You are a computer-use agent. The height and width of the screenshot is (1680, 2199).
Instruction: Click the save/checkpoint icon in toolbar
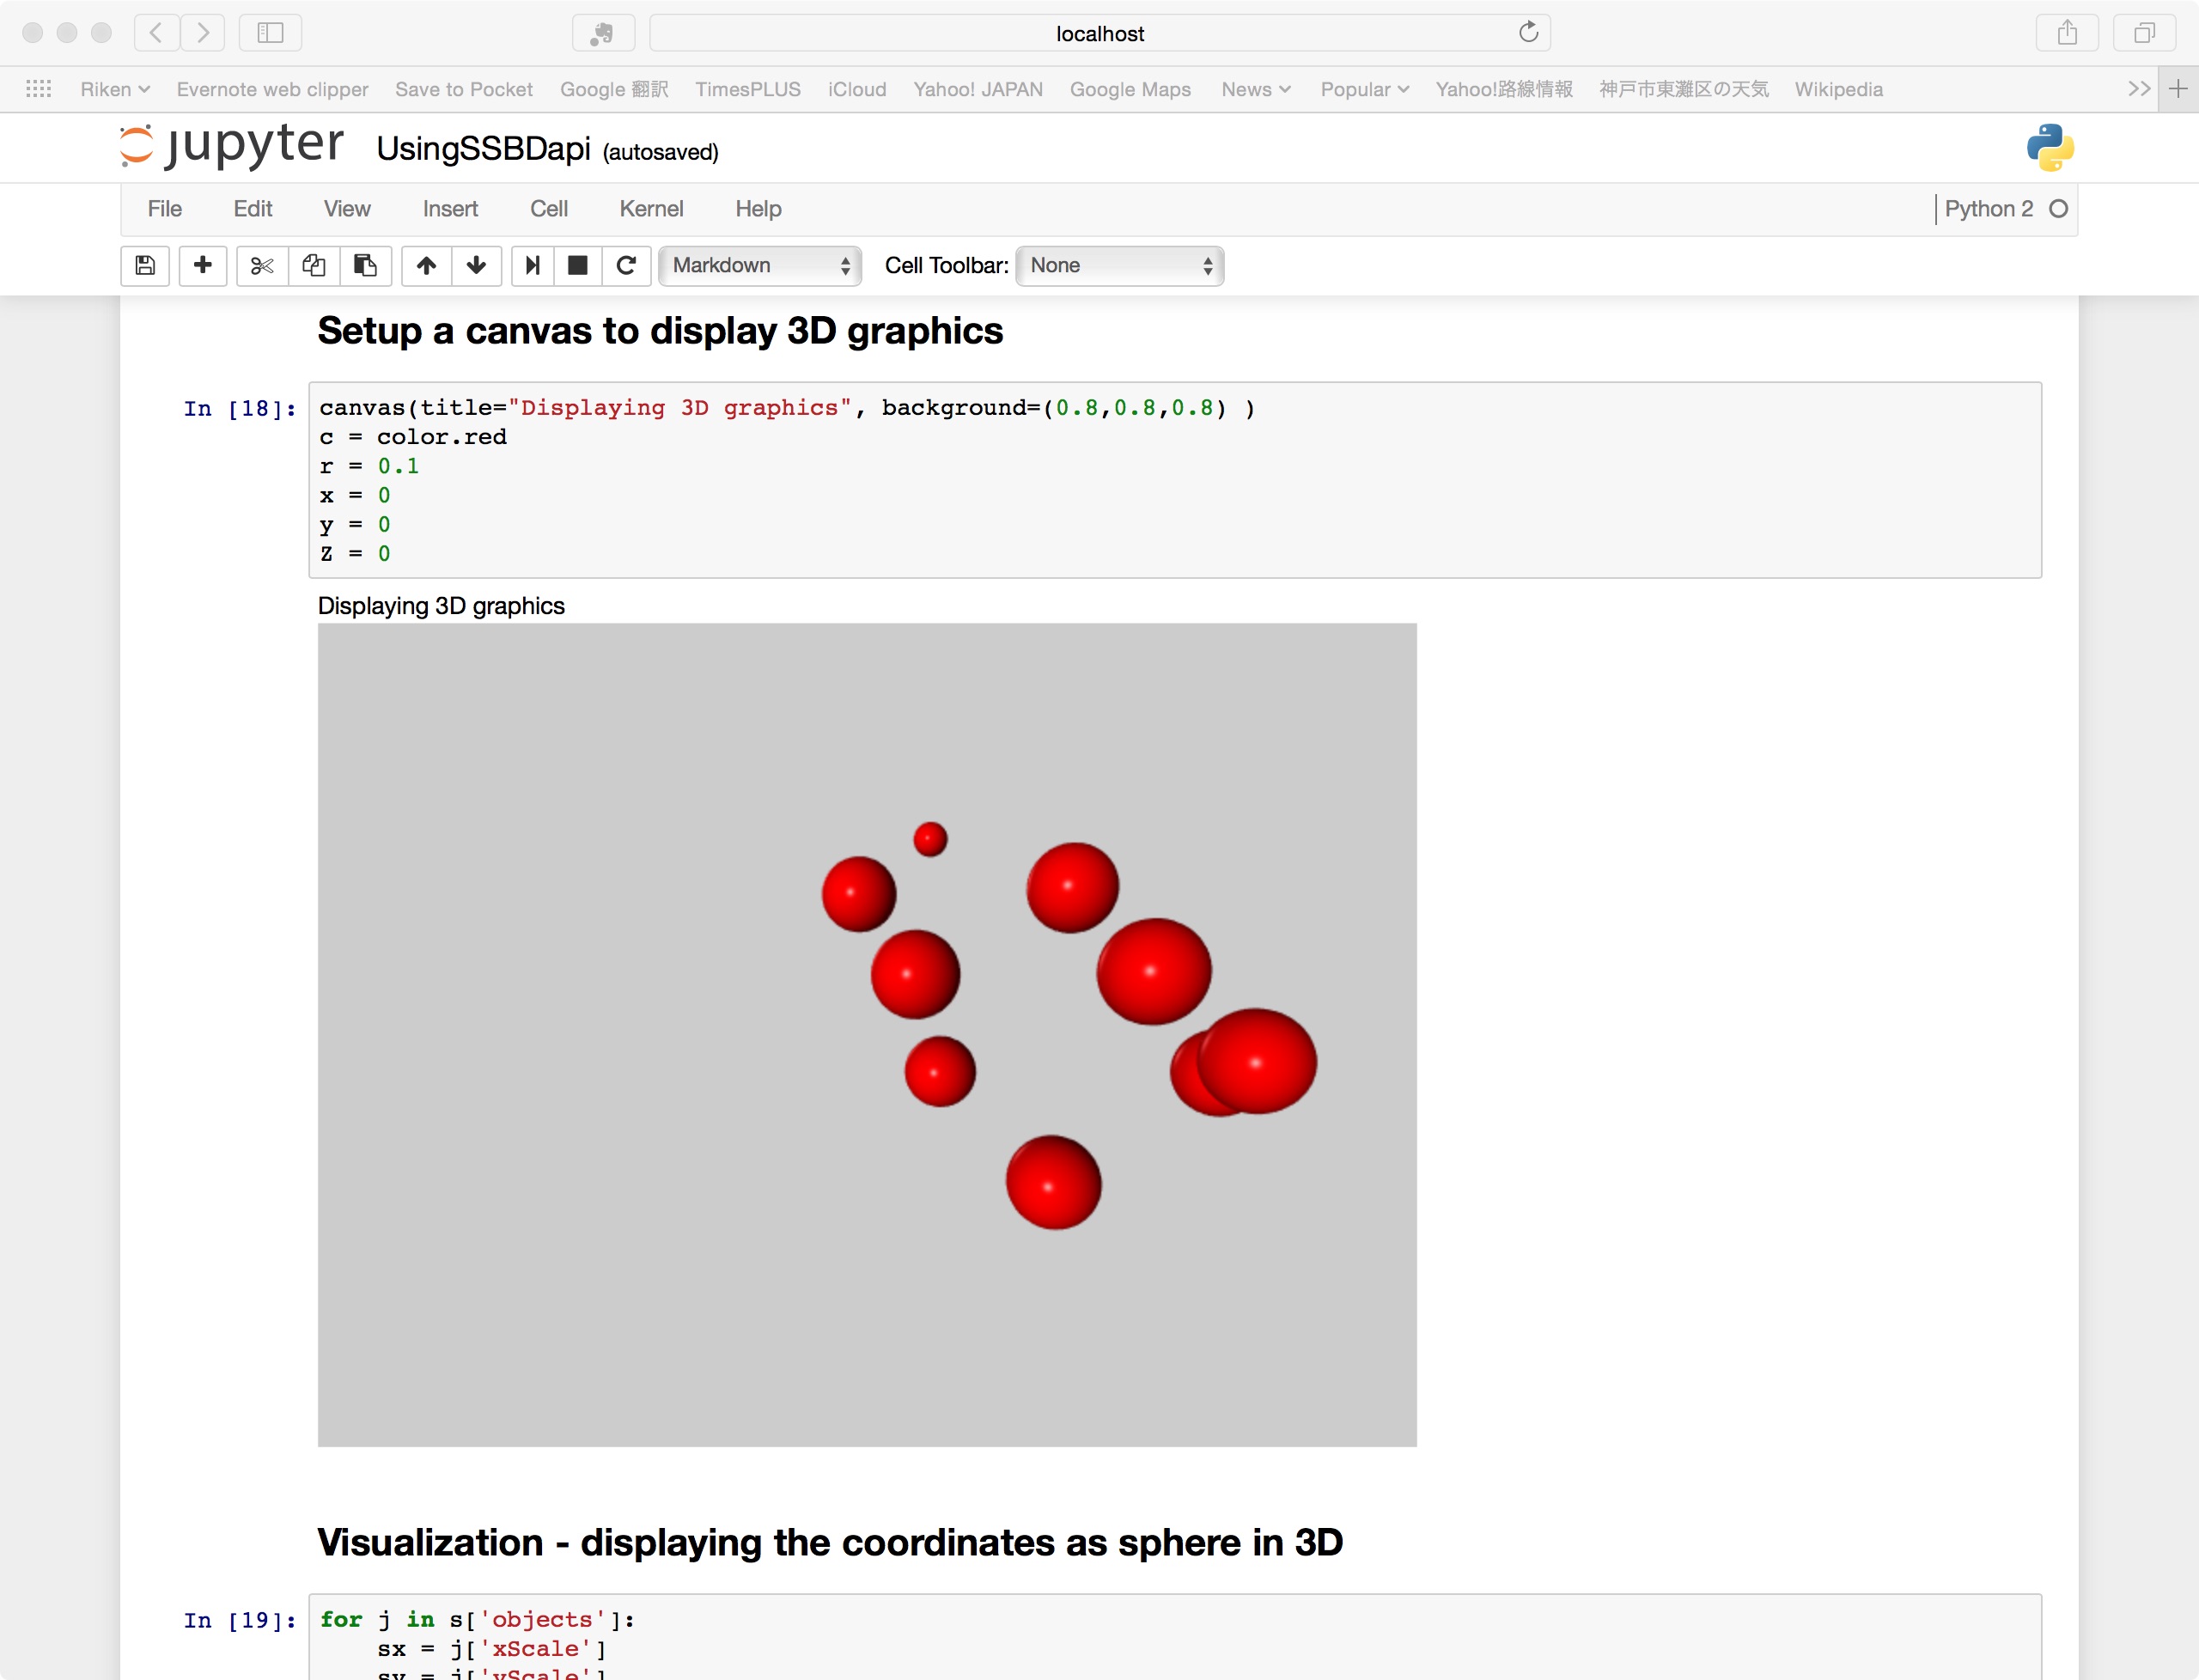click(x=149, y=265)
